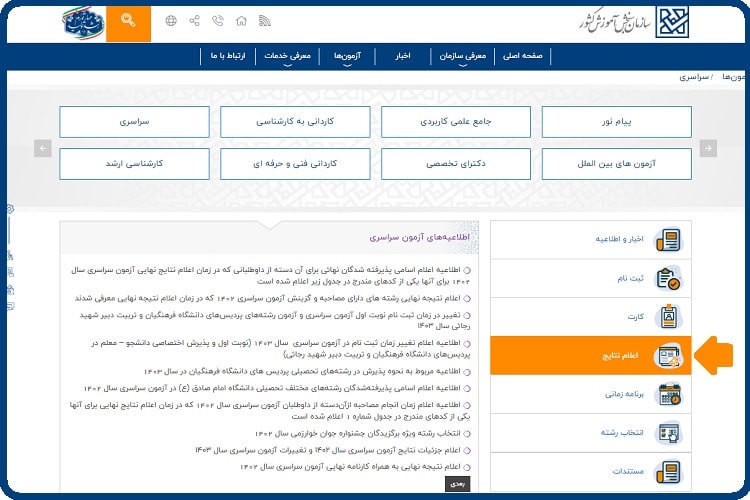Click the share icon in header
Image resolution: width=750 pixels, height=500 pixels.
coord(194,21)
